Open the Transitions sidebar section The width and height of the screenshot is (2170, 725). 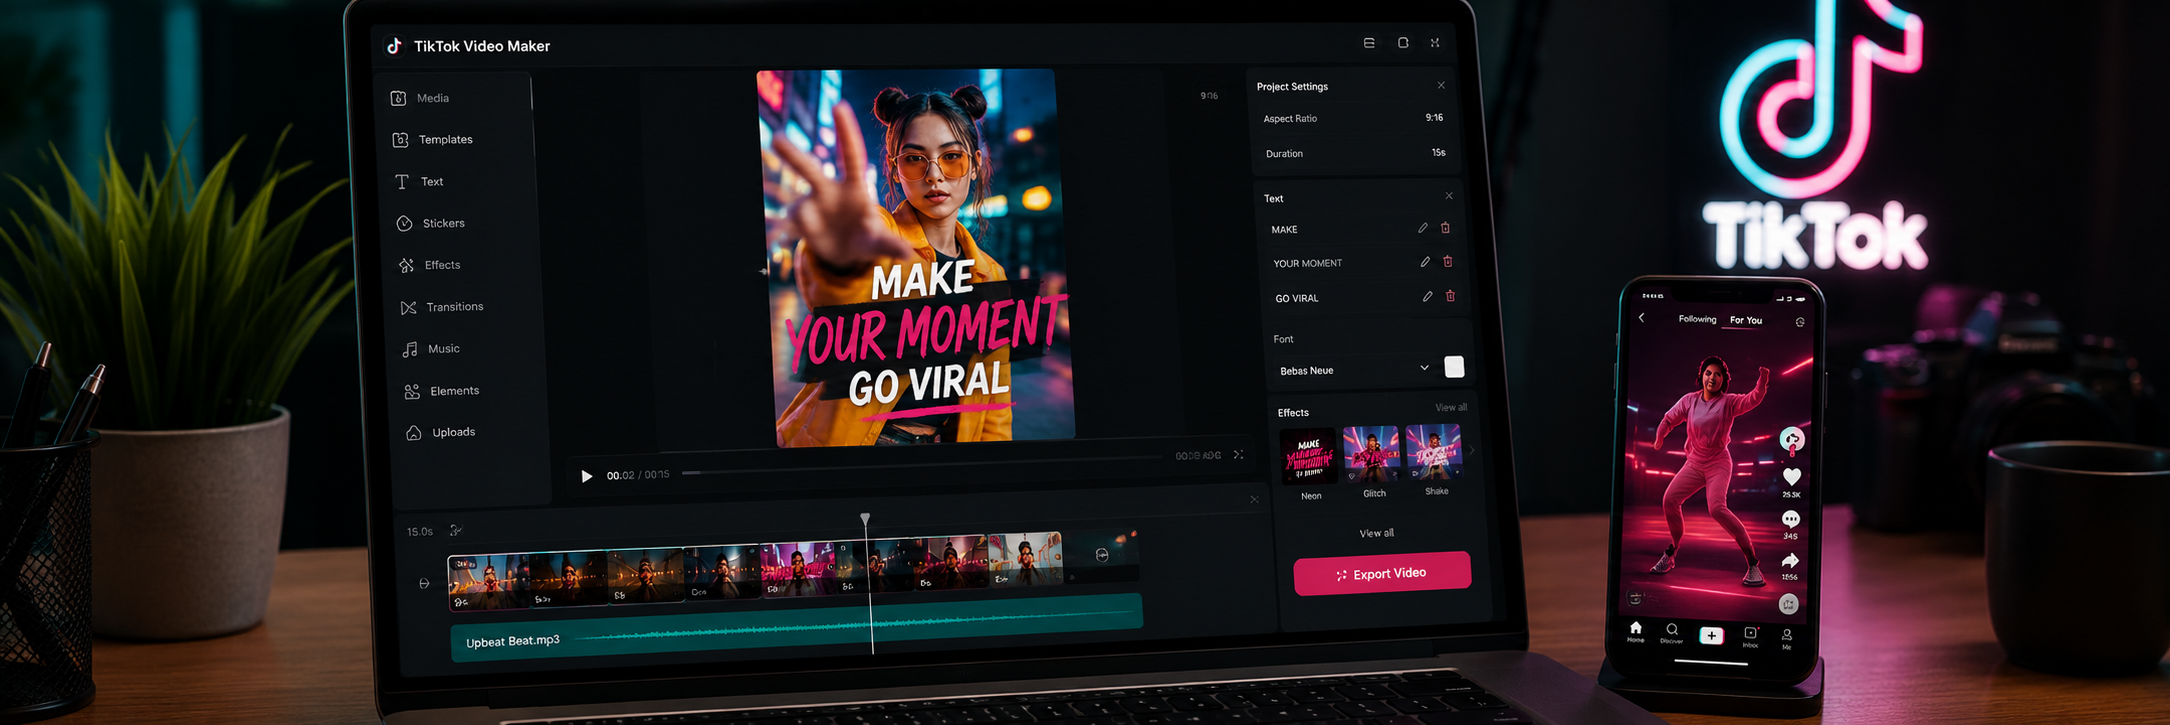click(x=441, y=307)
